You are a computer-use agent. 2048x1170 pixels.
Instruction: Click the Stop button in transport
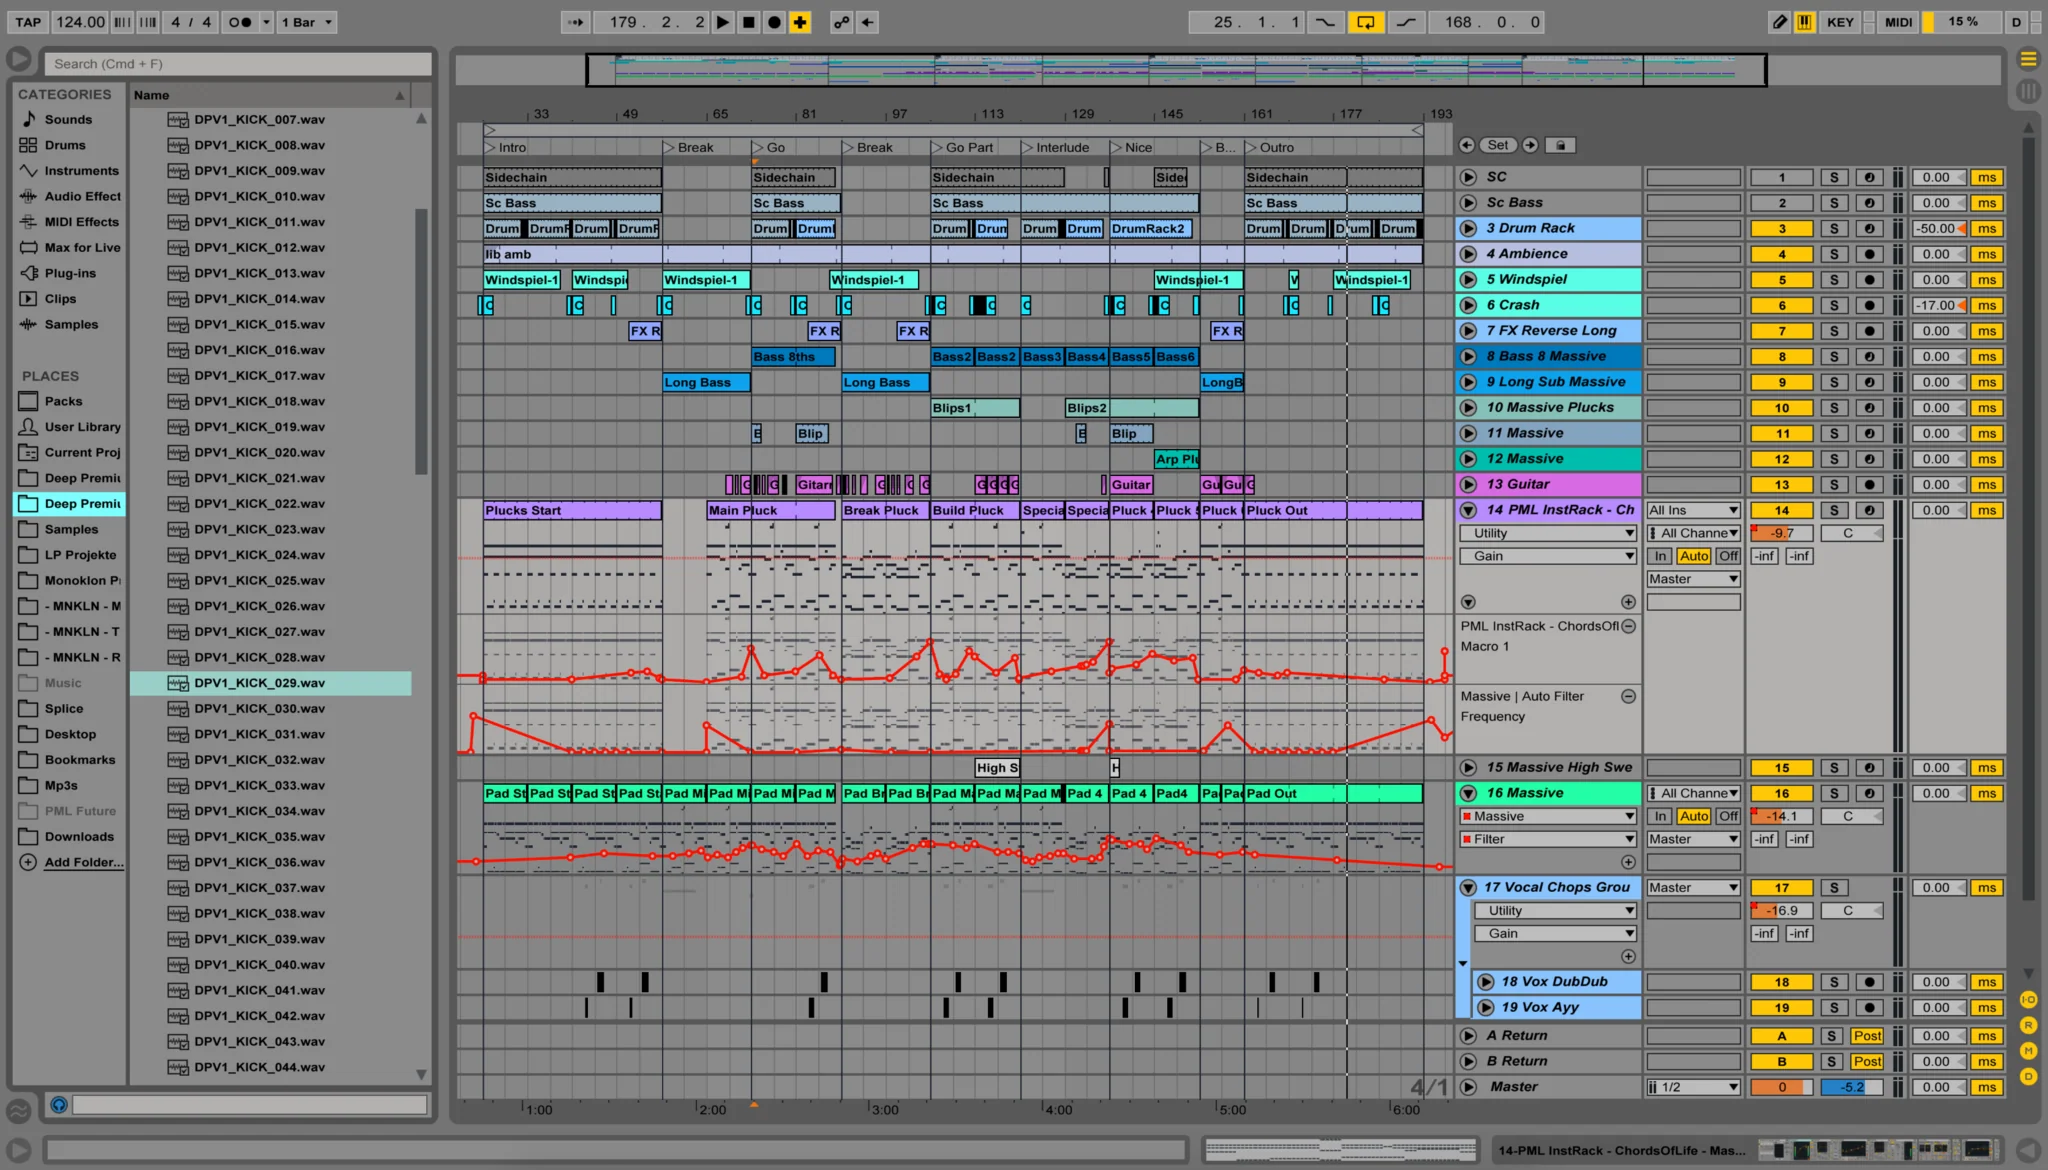(748, 22)
